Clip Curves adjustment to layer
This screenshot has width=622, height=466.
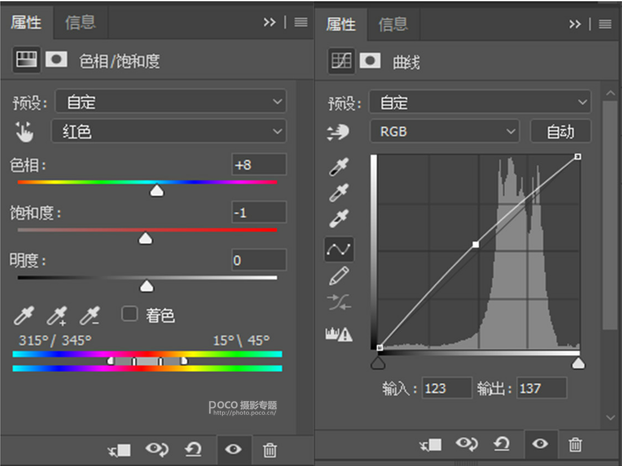[x=431, y=445]
